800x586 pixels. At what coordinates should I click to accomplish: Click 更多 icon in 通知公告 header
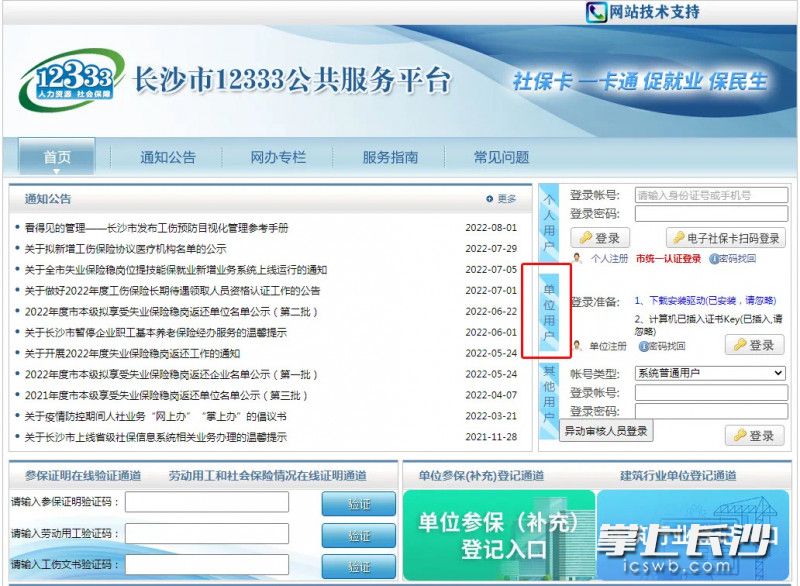[489, 199]
